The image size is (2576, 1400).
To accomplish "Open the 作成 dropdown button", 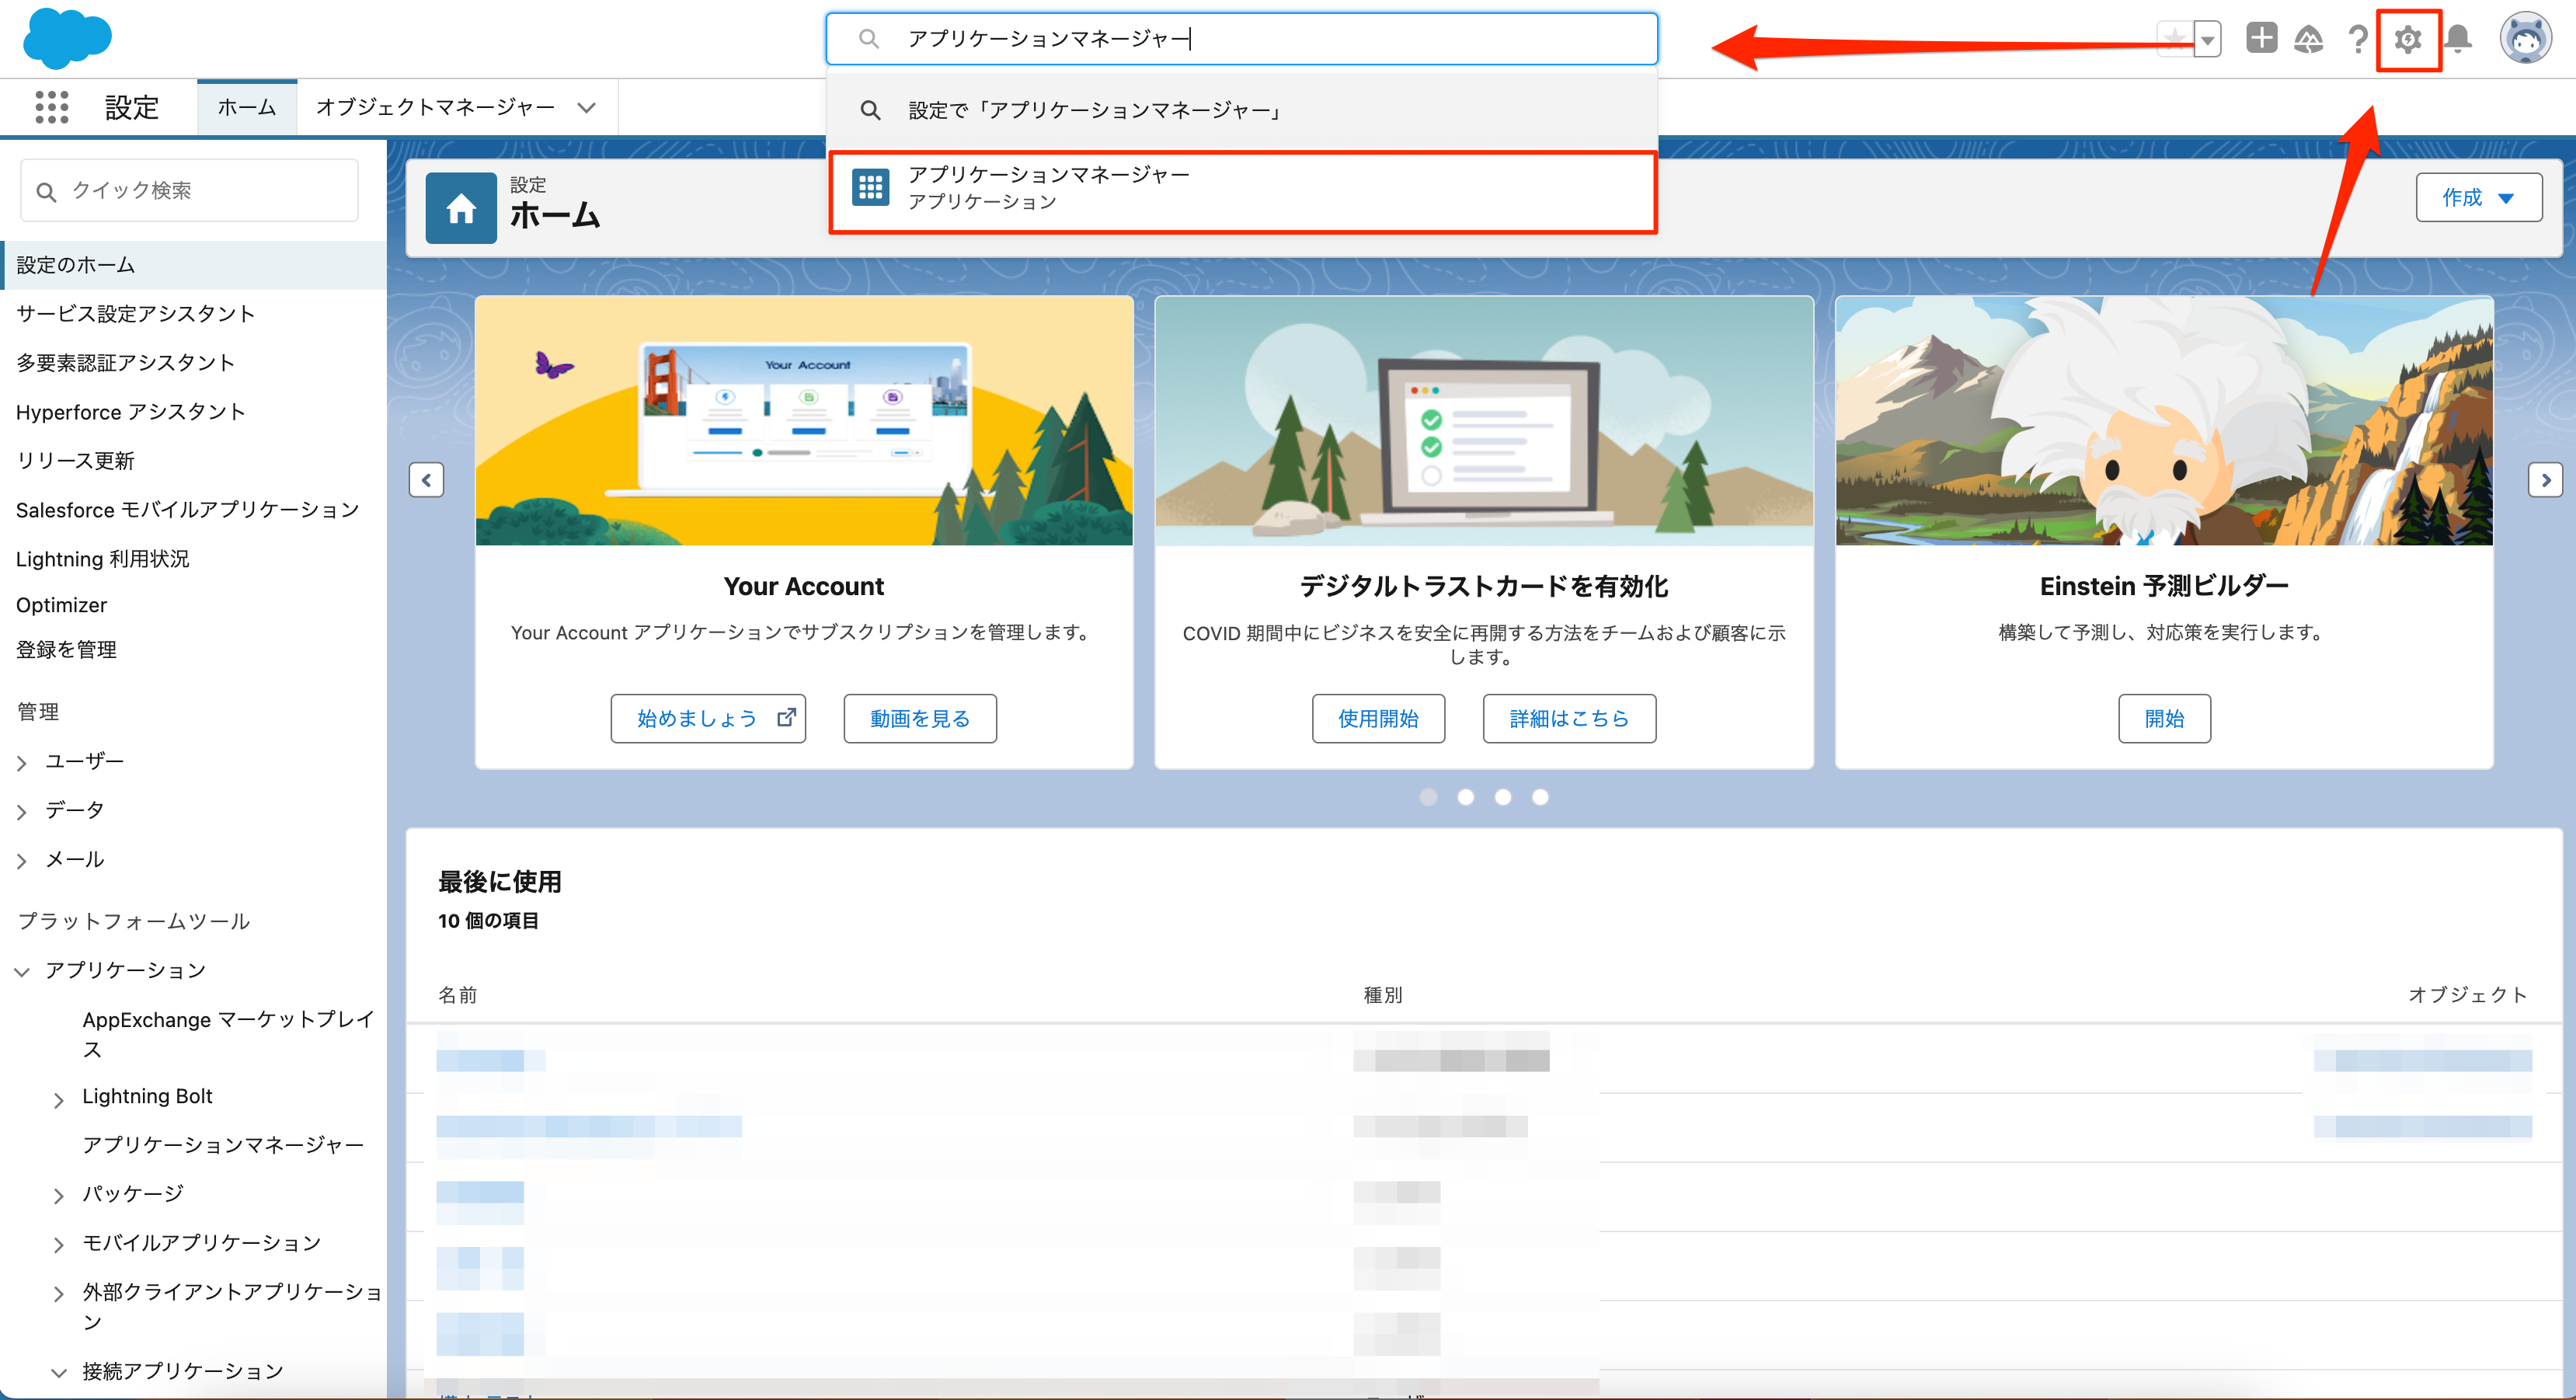I will click(2478, 197).
